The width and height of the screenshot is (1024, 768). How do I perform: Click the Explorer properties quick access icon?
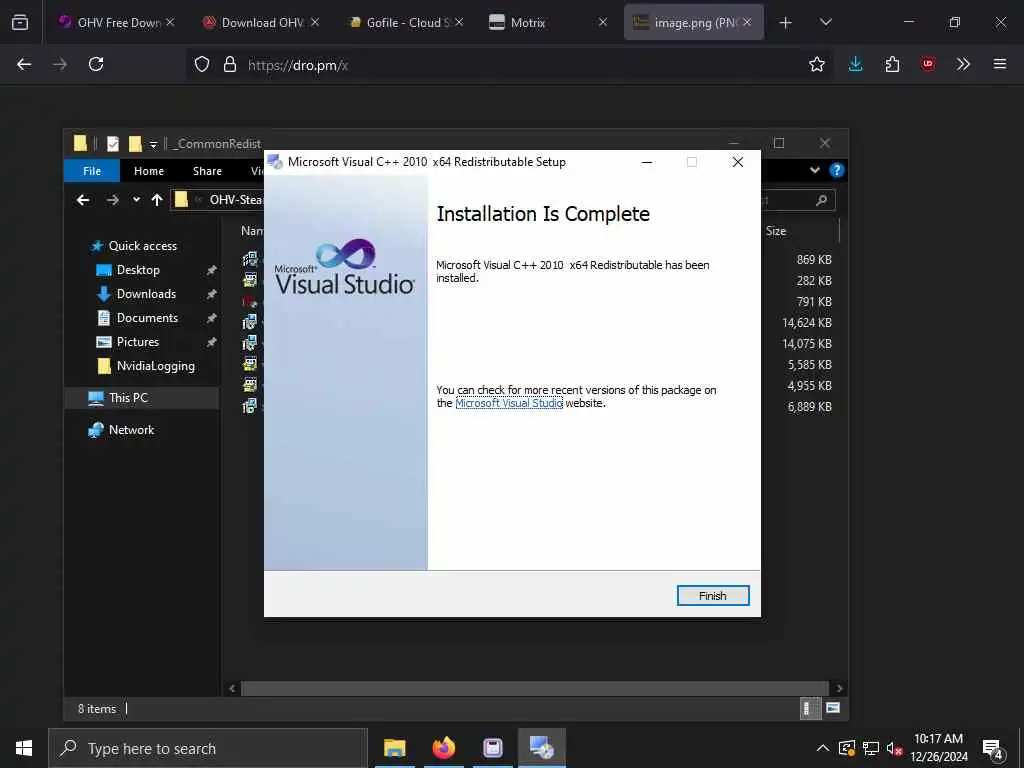[113, 144]
